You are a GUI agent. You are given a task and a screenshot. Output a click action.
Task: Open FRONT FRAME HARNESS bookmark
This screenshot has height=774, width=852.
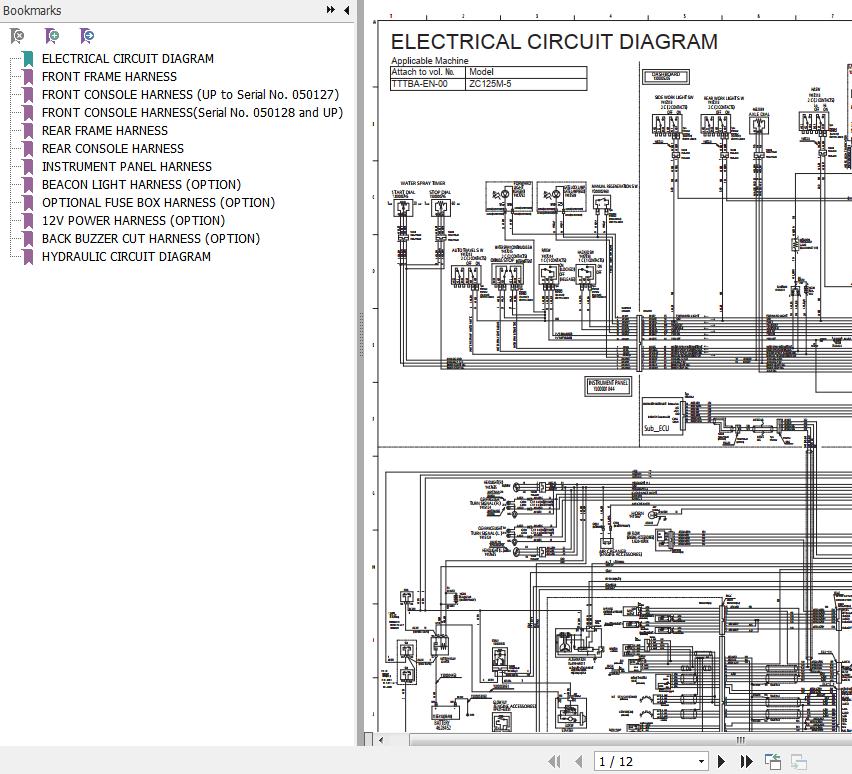click(109, 77)
